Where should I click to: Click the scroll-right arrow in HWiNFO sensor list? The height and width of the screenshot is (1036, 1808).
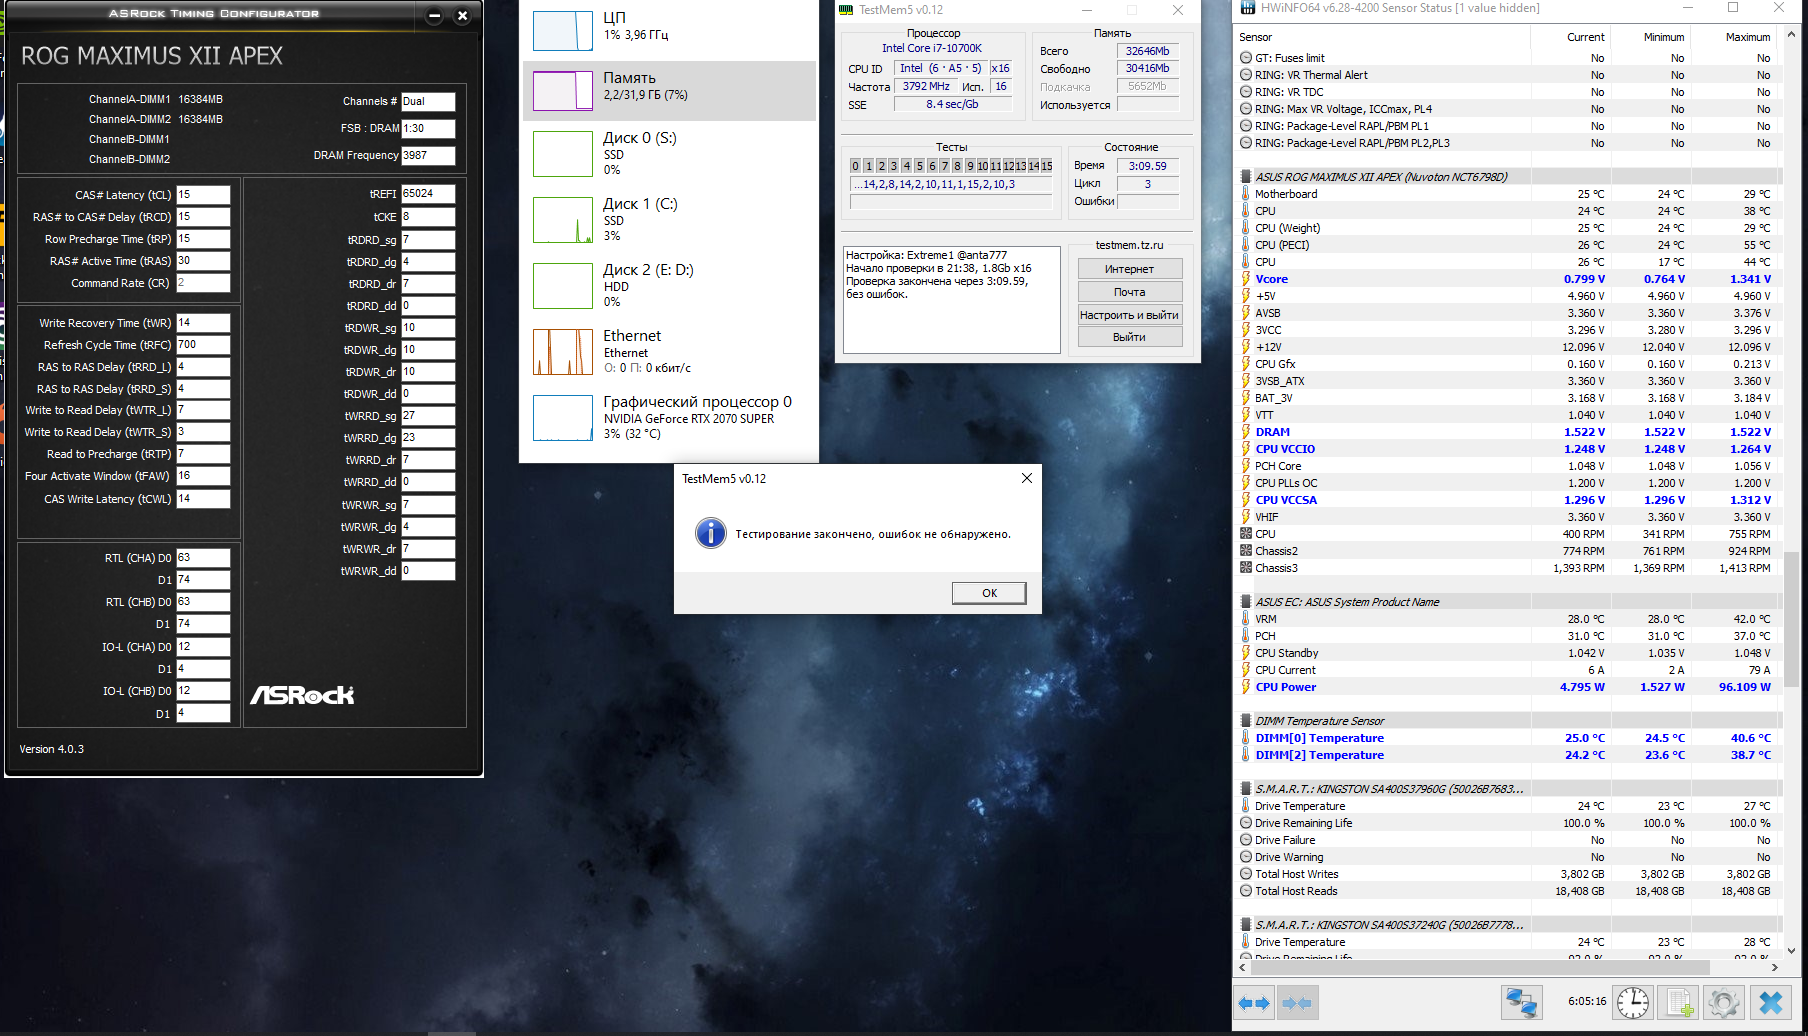[x=1775, y=967]
